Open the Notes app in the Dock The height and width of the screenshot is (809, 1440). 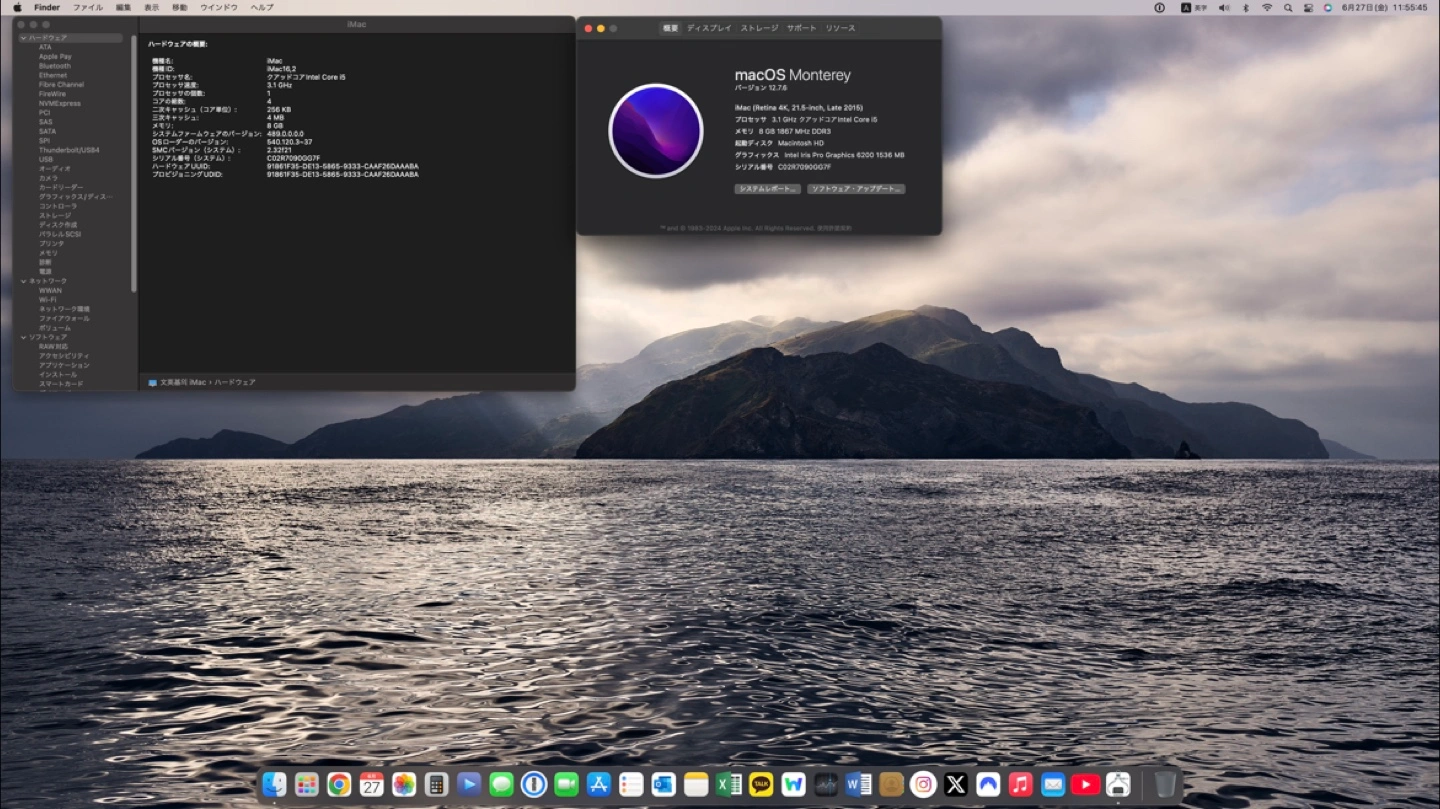tap(696, 785)
